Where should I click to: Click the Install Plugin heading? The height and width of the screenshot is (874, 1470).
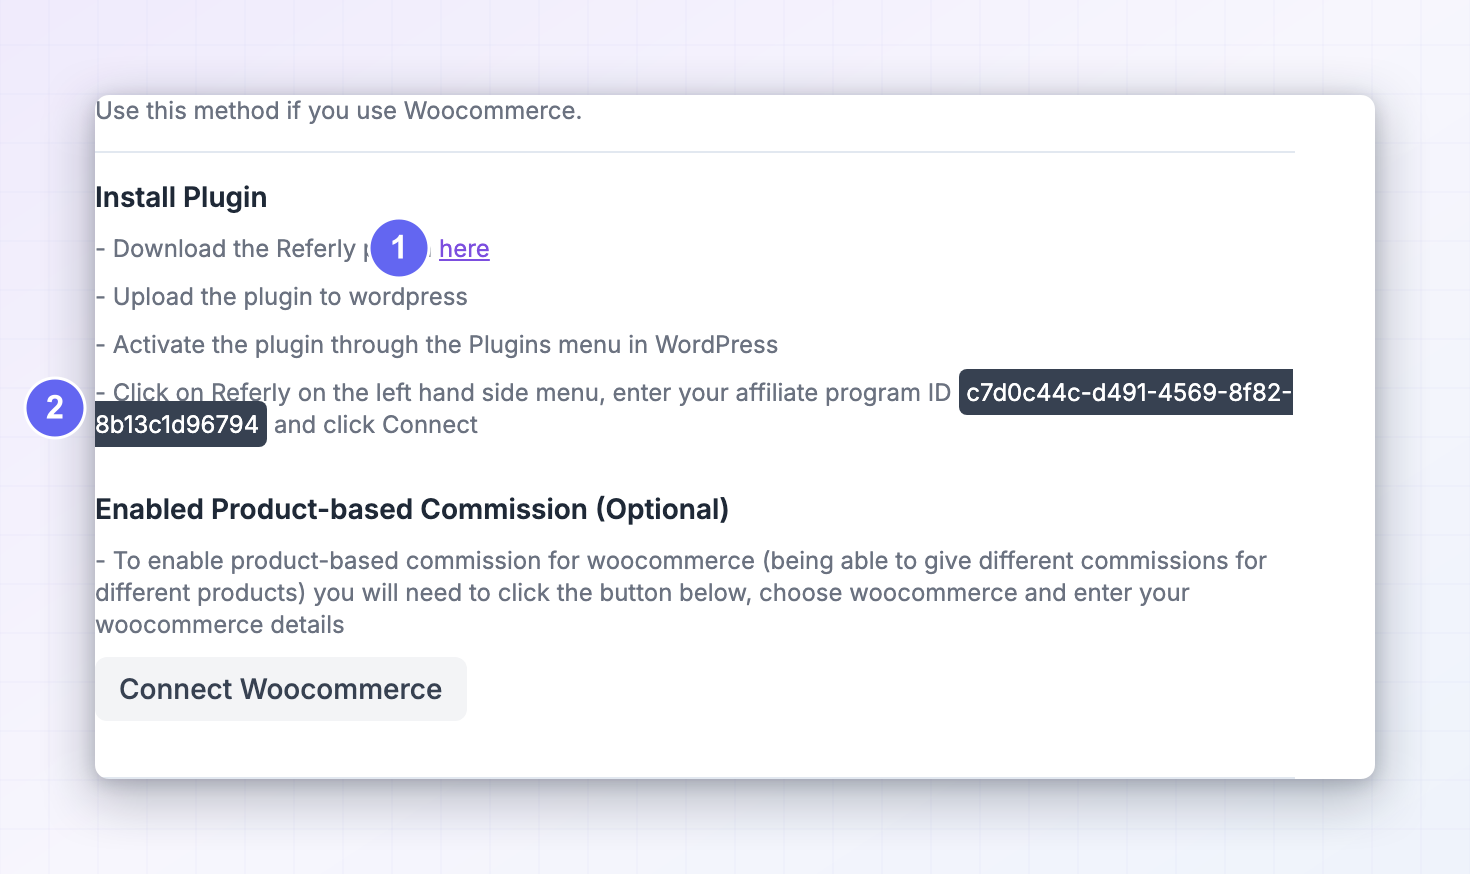[x=181, y=197]
